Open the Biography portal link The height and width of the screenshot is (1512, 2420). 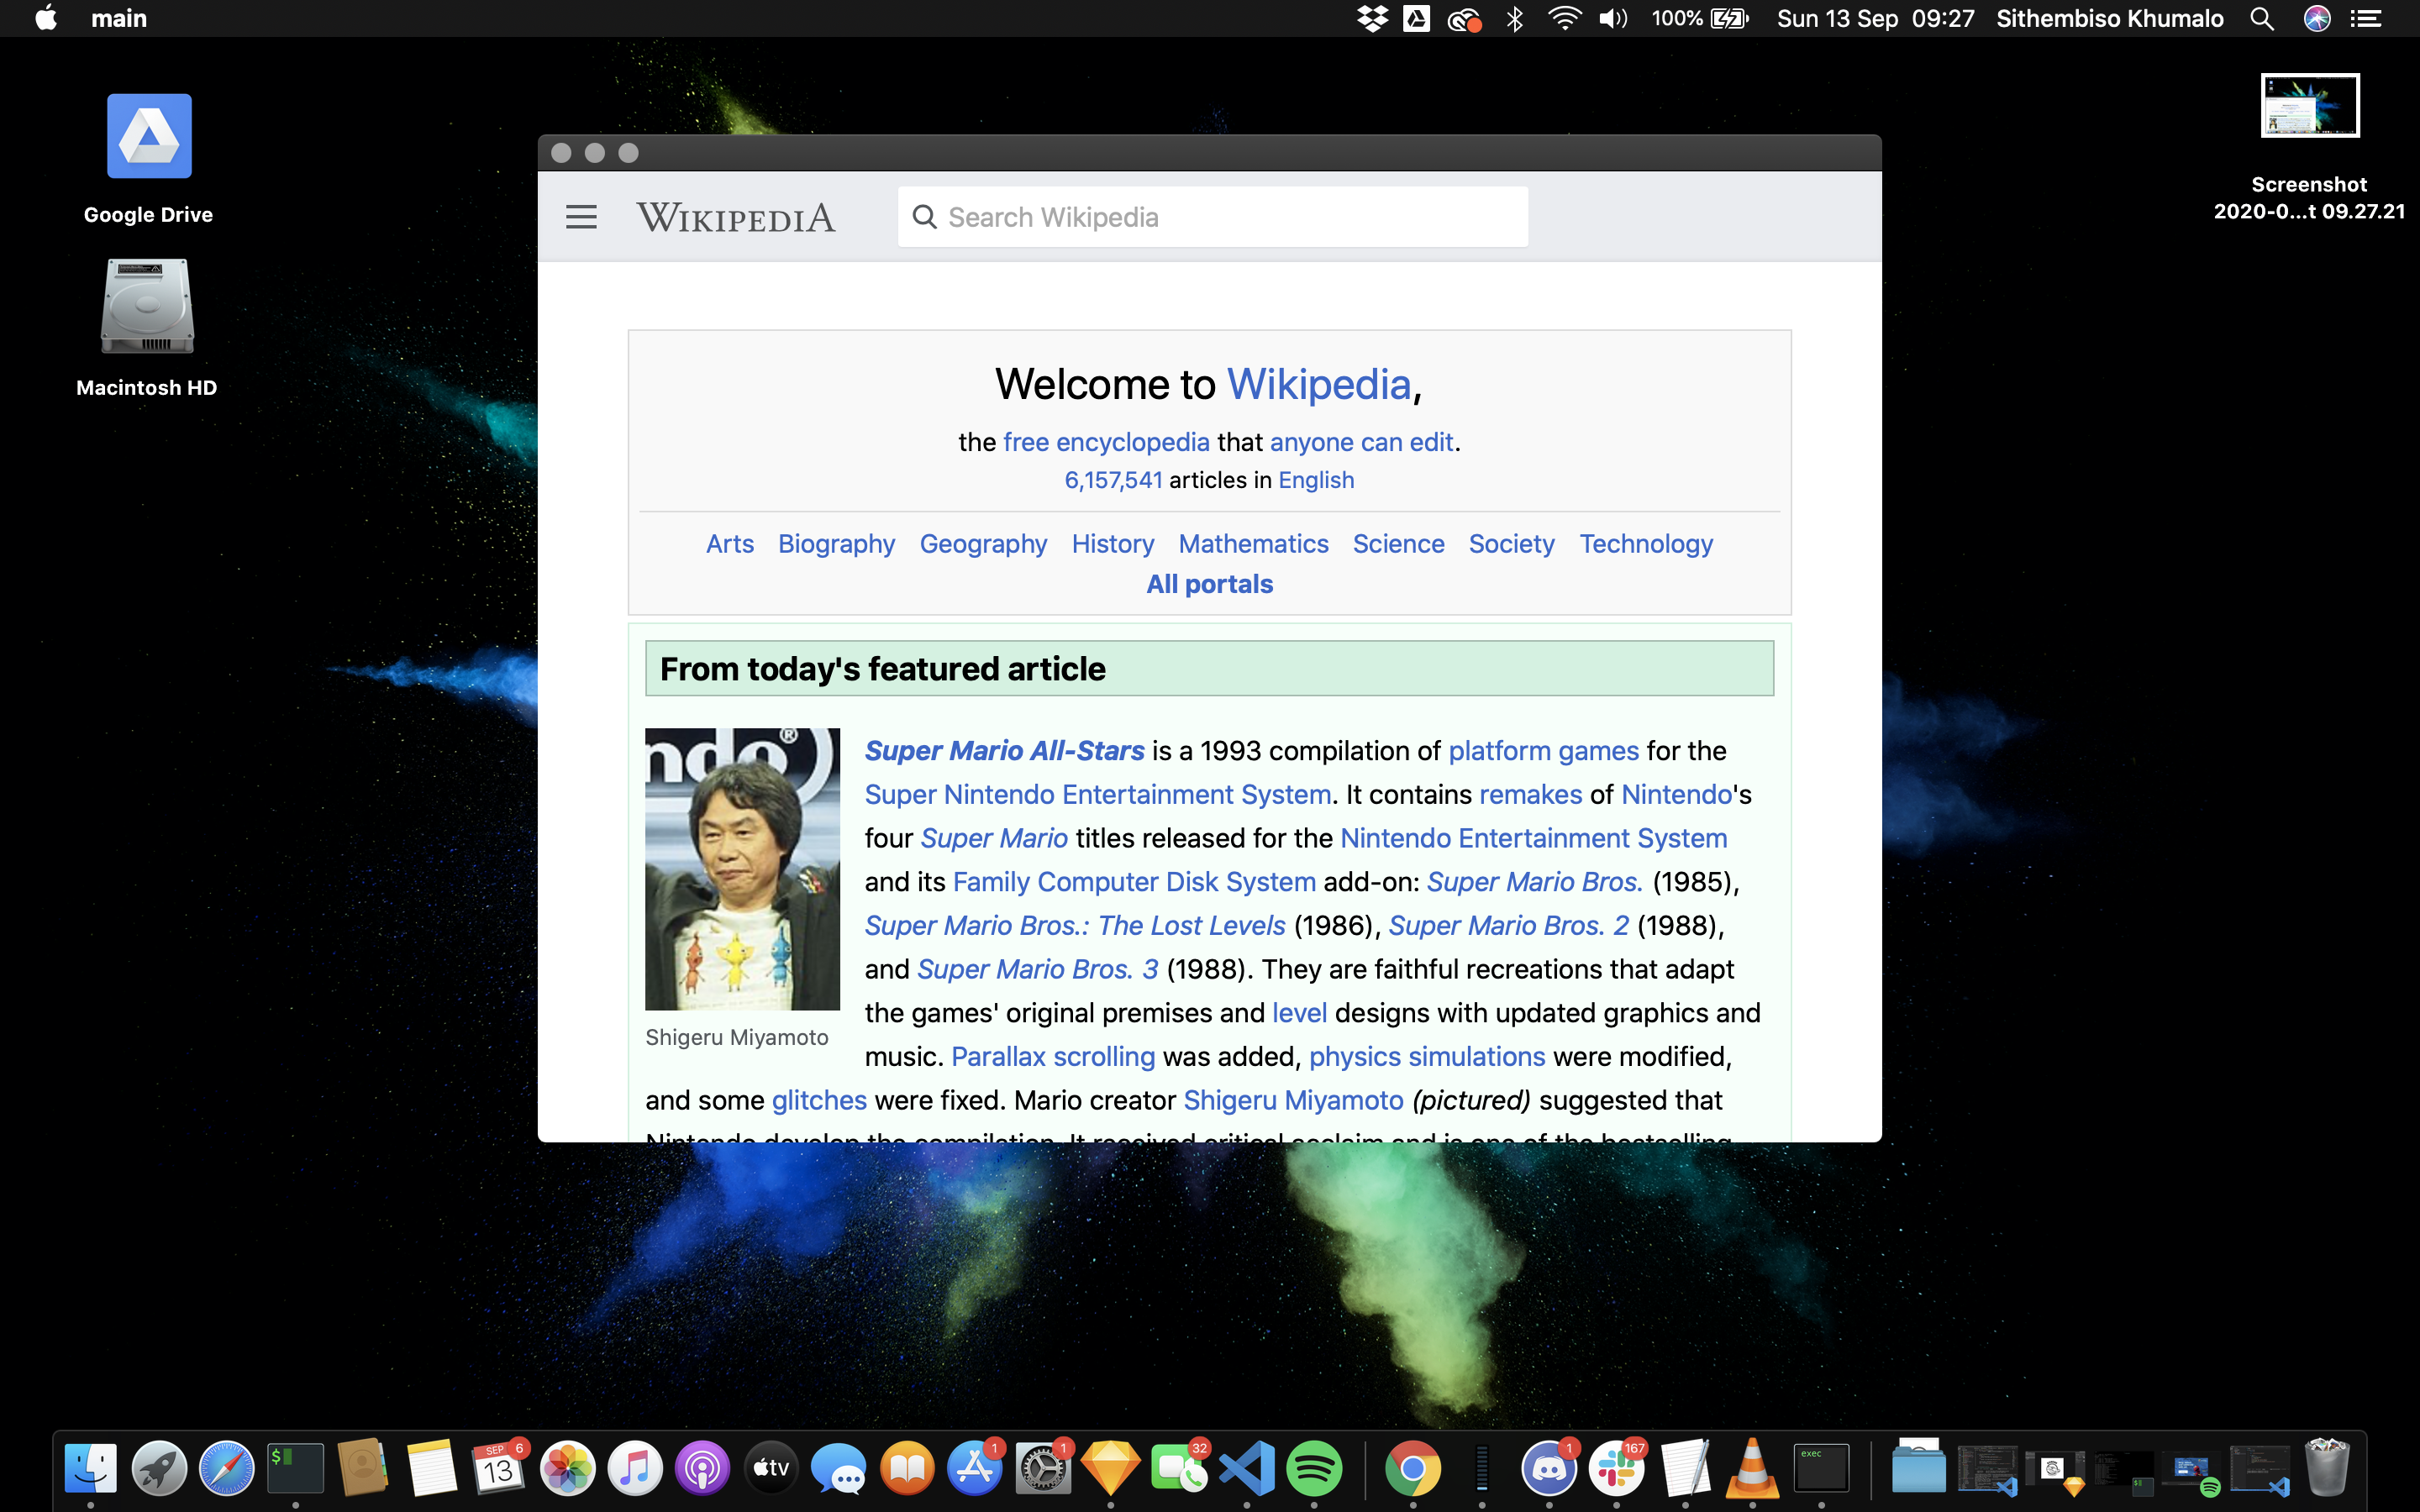pyautogui.click(x=836, y=544)
